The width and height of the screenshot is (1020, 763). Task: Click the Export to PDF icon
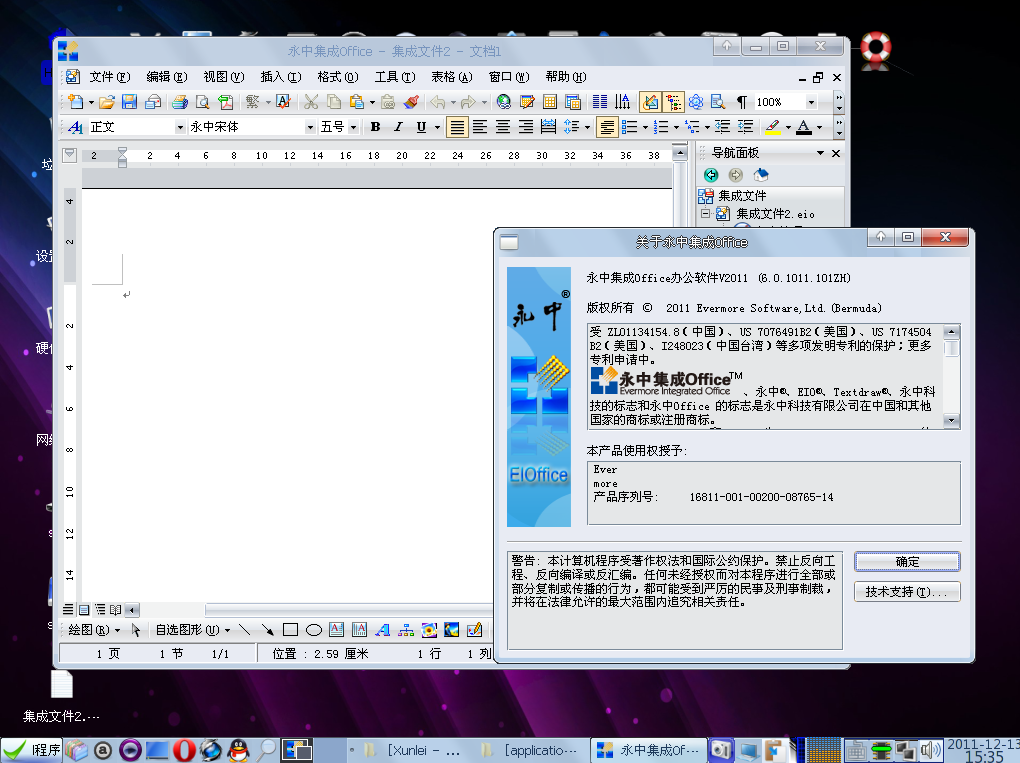226,102
